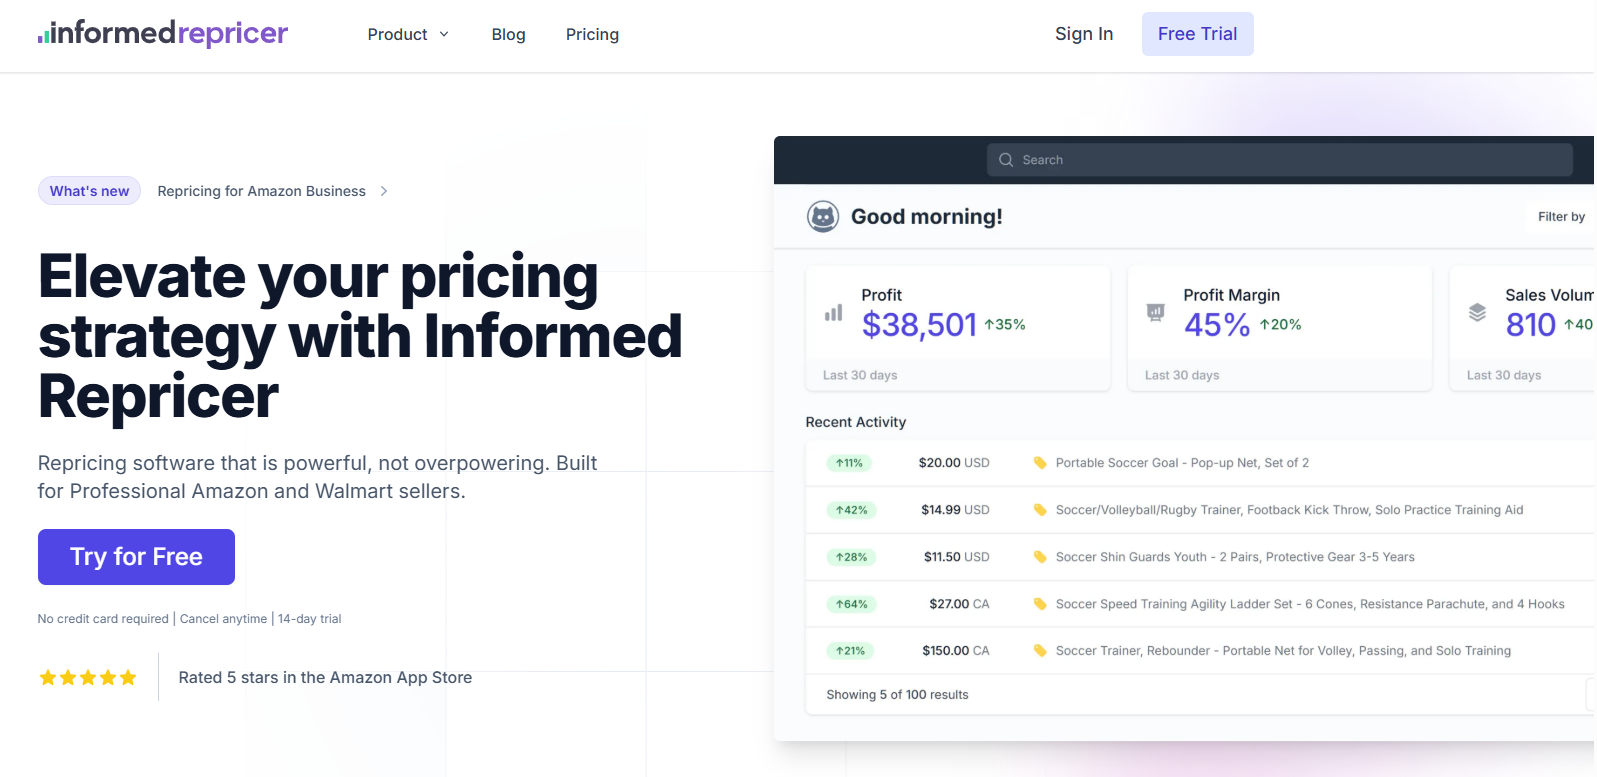The height and width of the screenshot is (777, 1597).
Task: Click the Profit Margin presentation icon
Action: [x=1155, y=312]
